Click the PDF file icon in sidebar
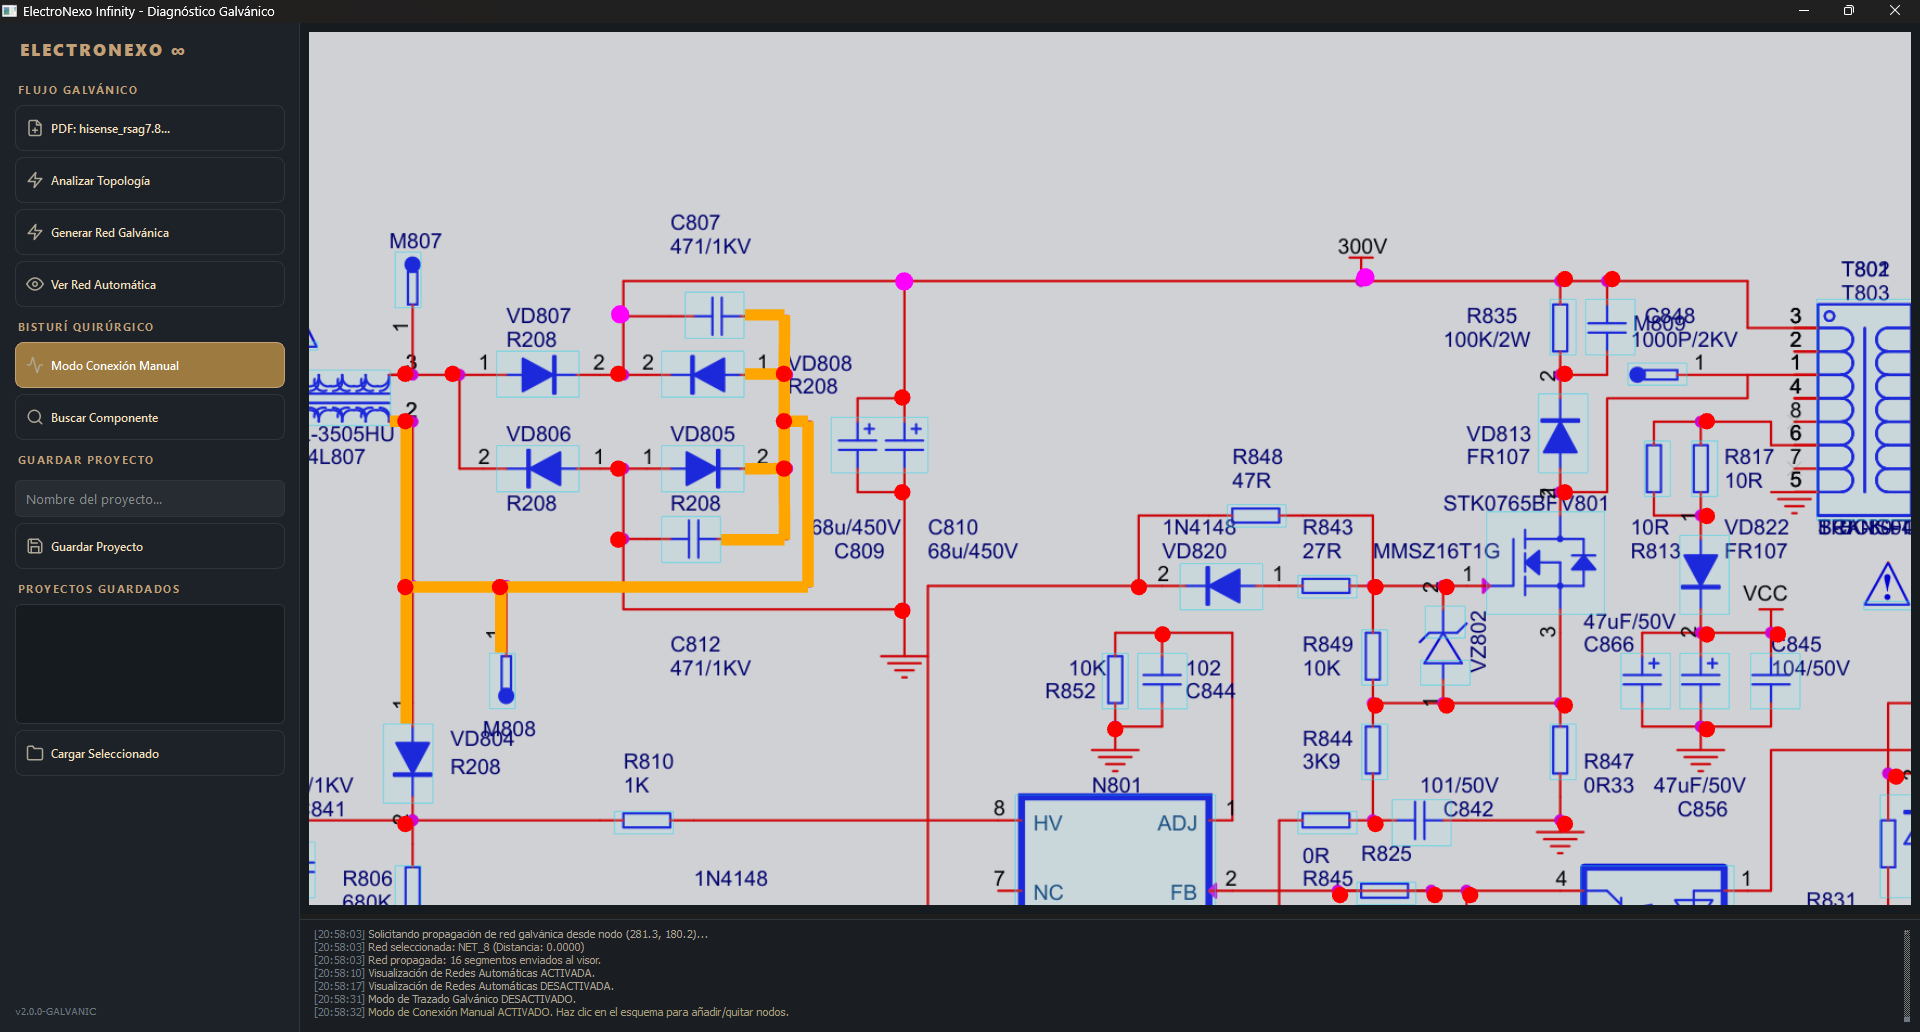 (35, 128)
